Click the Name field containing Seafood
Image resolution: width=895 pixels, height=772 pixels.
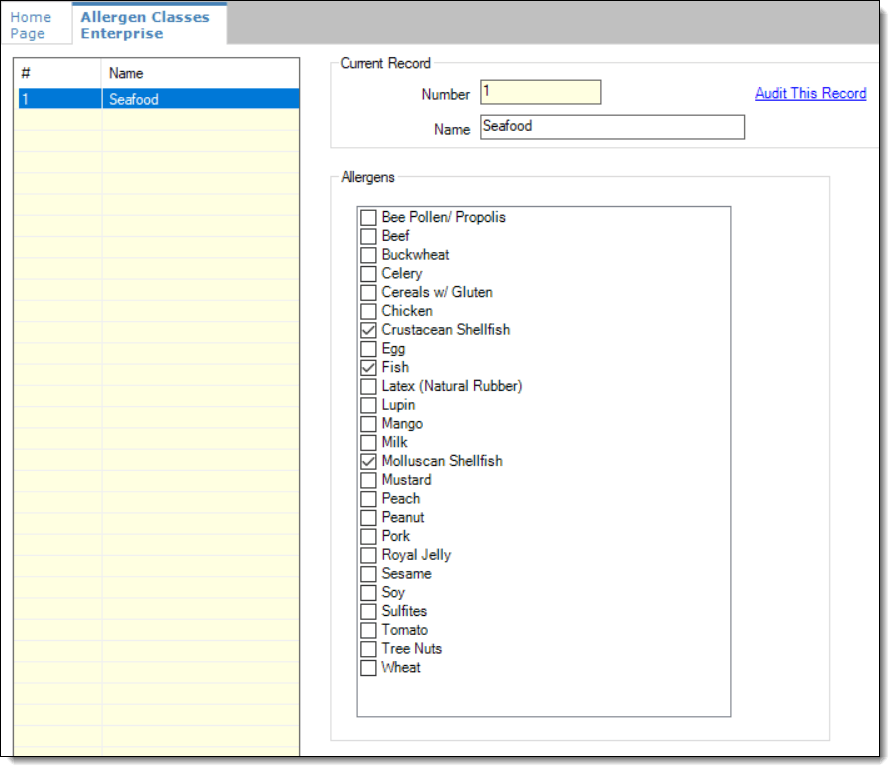coord(612,127)
